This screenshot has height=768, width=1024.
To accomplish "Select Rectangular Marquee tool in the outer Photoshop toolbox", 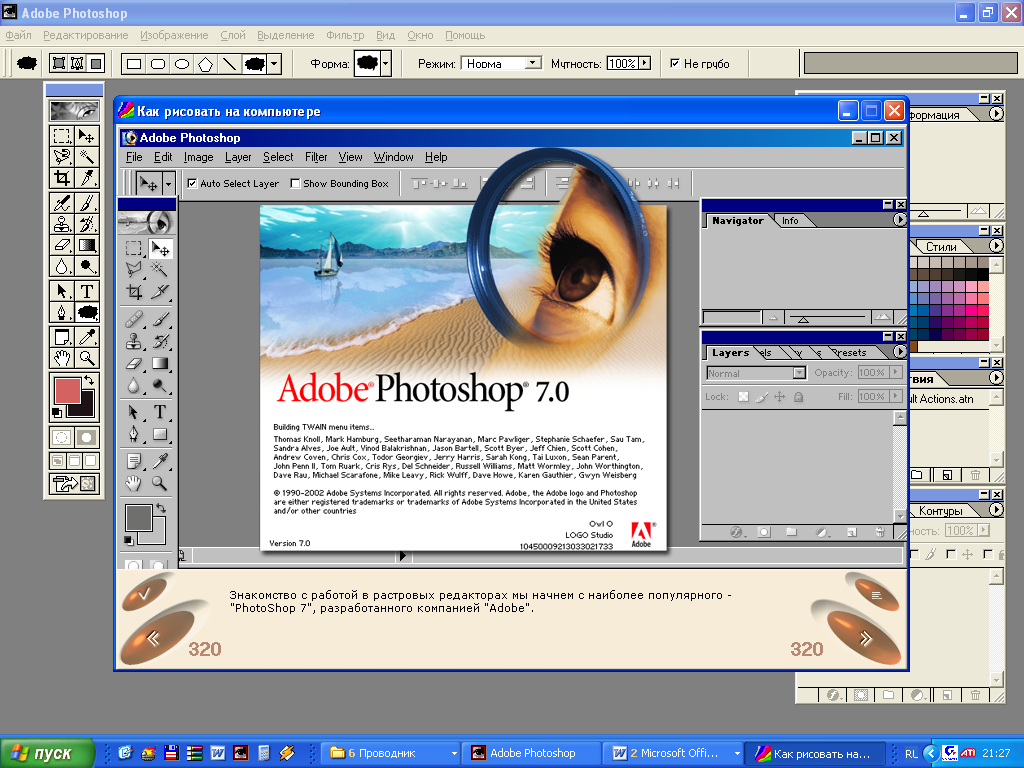I will click(62, 136).
